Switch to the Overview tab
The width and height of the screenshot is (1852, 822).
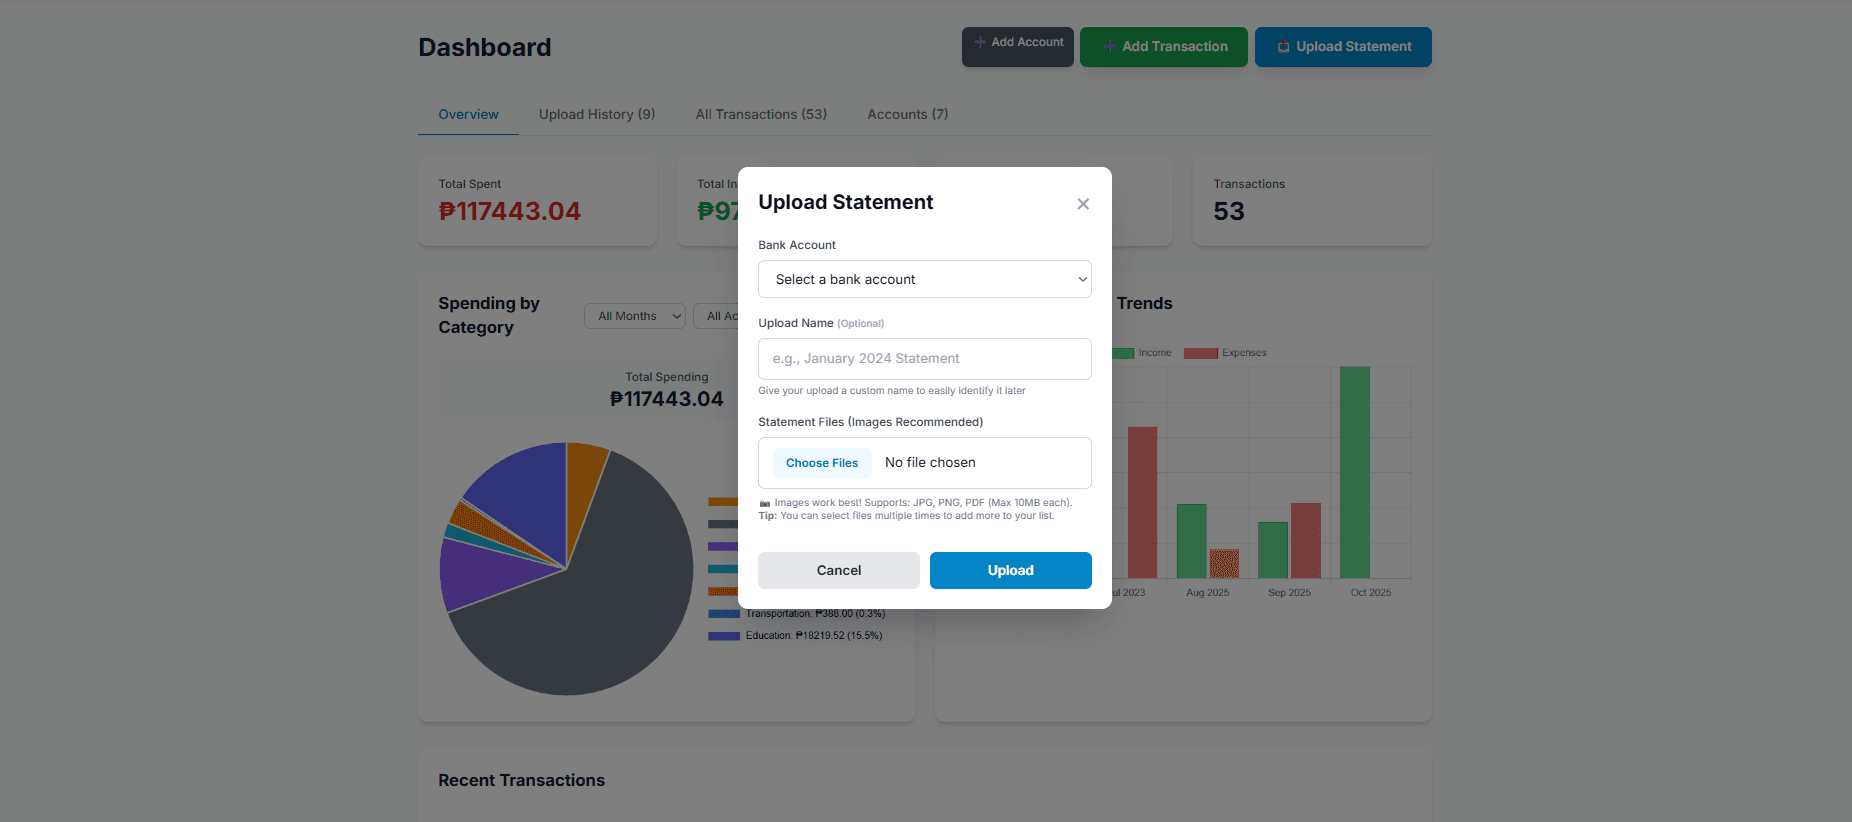click(468, 115)
